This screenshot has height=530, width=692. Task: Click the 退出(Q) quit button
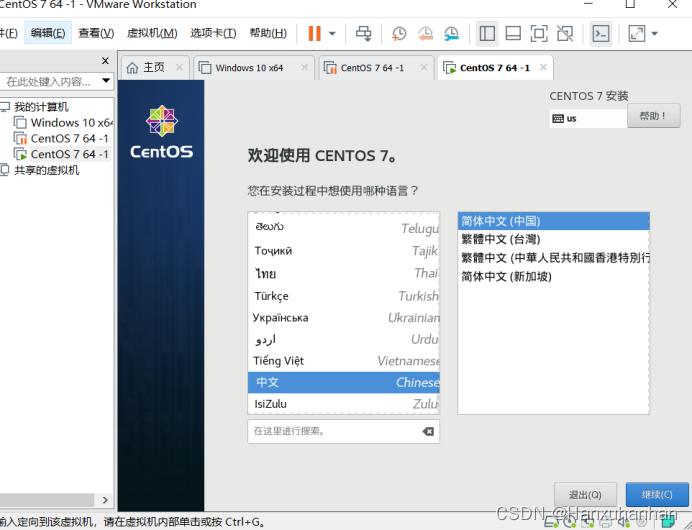(585, 495)
